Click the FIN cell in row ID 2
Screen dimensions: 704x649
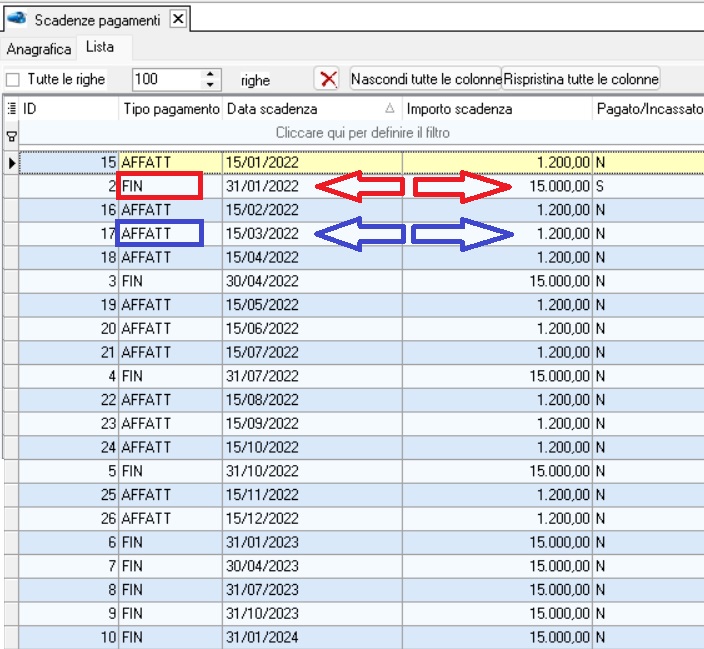click(x=171, y=186)
